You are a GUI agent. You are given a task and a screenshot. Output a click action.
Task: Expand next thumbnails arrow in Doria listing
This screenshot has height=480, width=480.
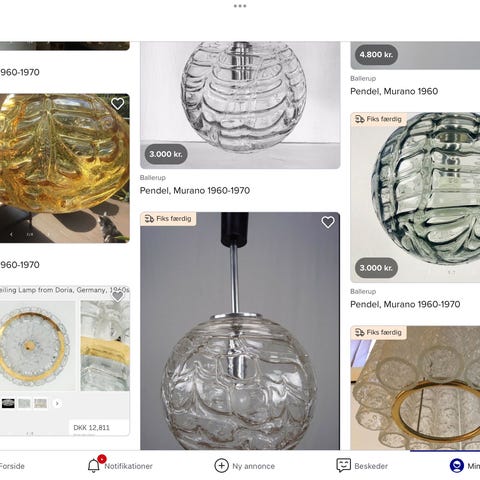(x=57, y=404)
